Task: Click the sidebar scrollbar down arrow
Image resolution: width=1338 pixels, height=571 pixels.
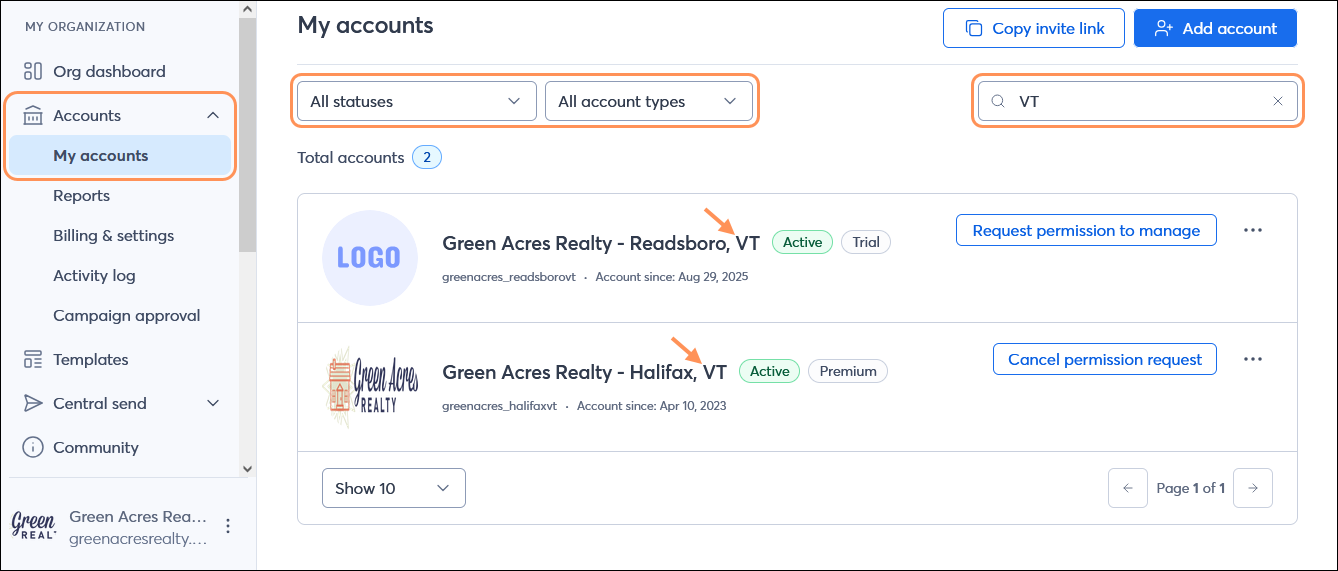Action: [247, 467]
